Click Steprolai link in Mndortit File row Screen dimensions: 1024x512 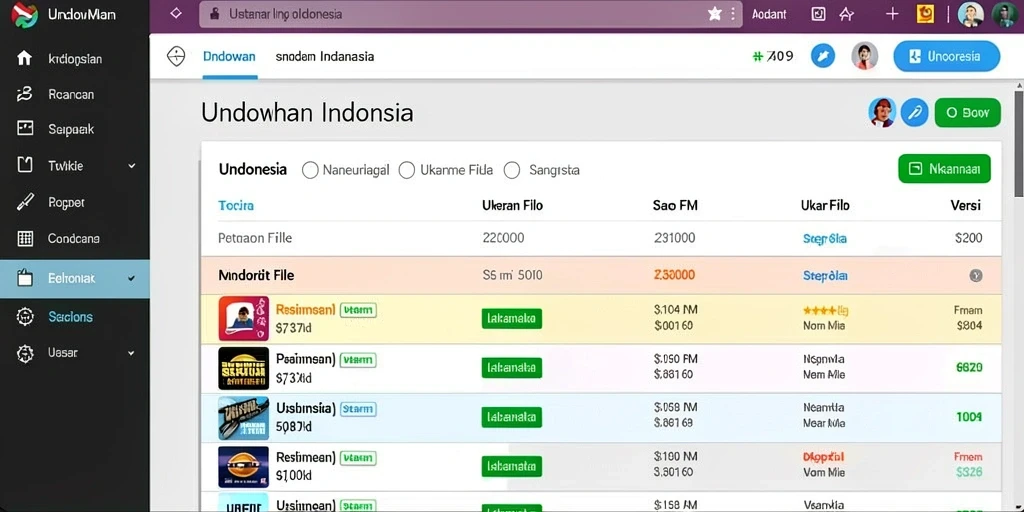(825, 276)
